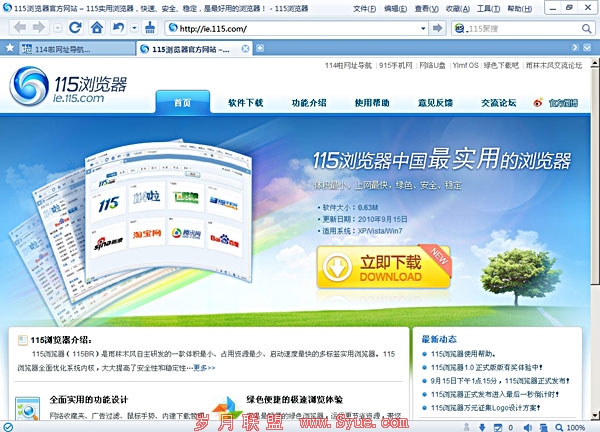Click the status bar windows/pages icon
600x432 pixels.
point(543,427)
